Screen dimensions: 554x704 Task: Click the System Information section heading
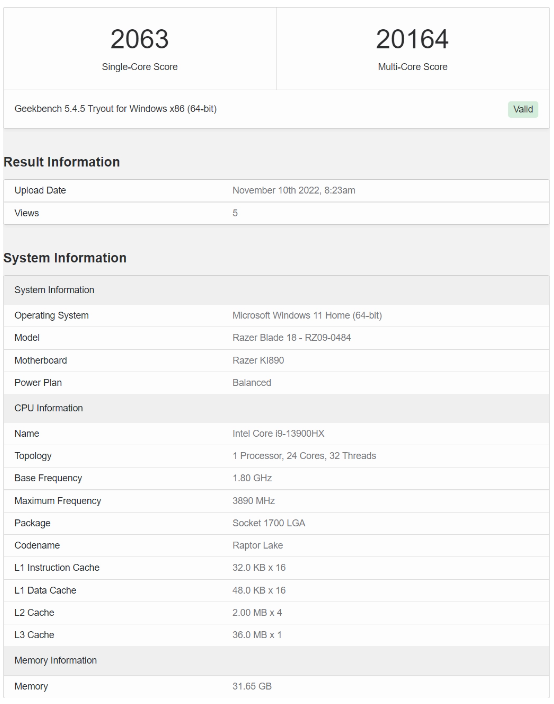pyautogui.click(x=65, y=258)
